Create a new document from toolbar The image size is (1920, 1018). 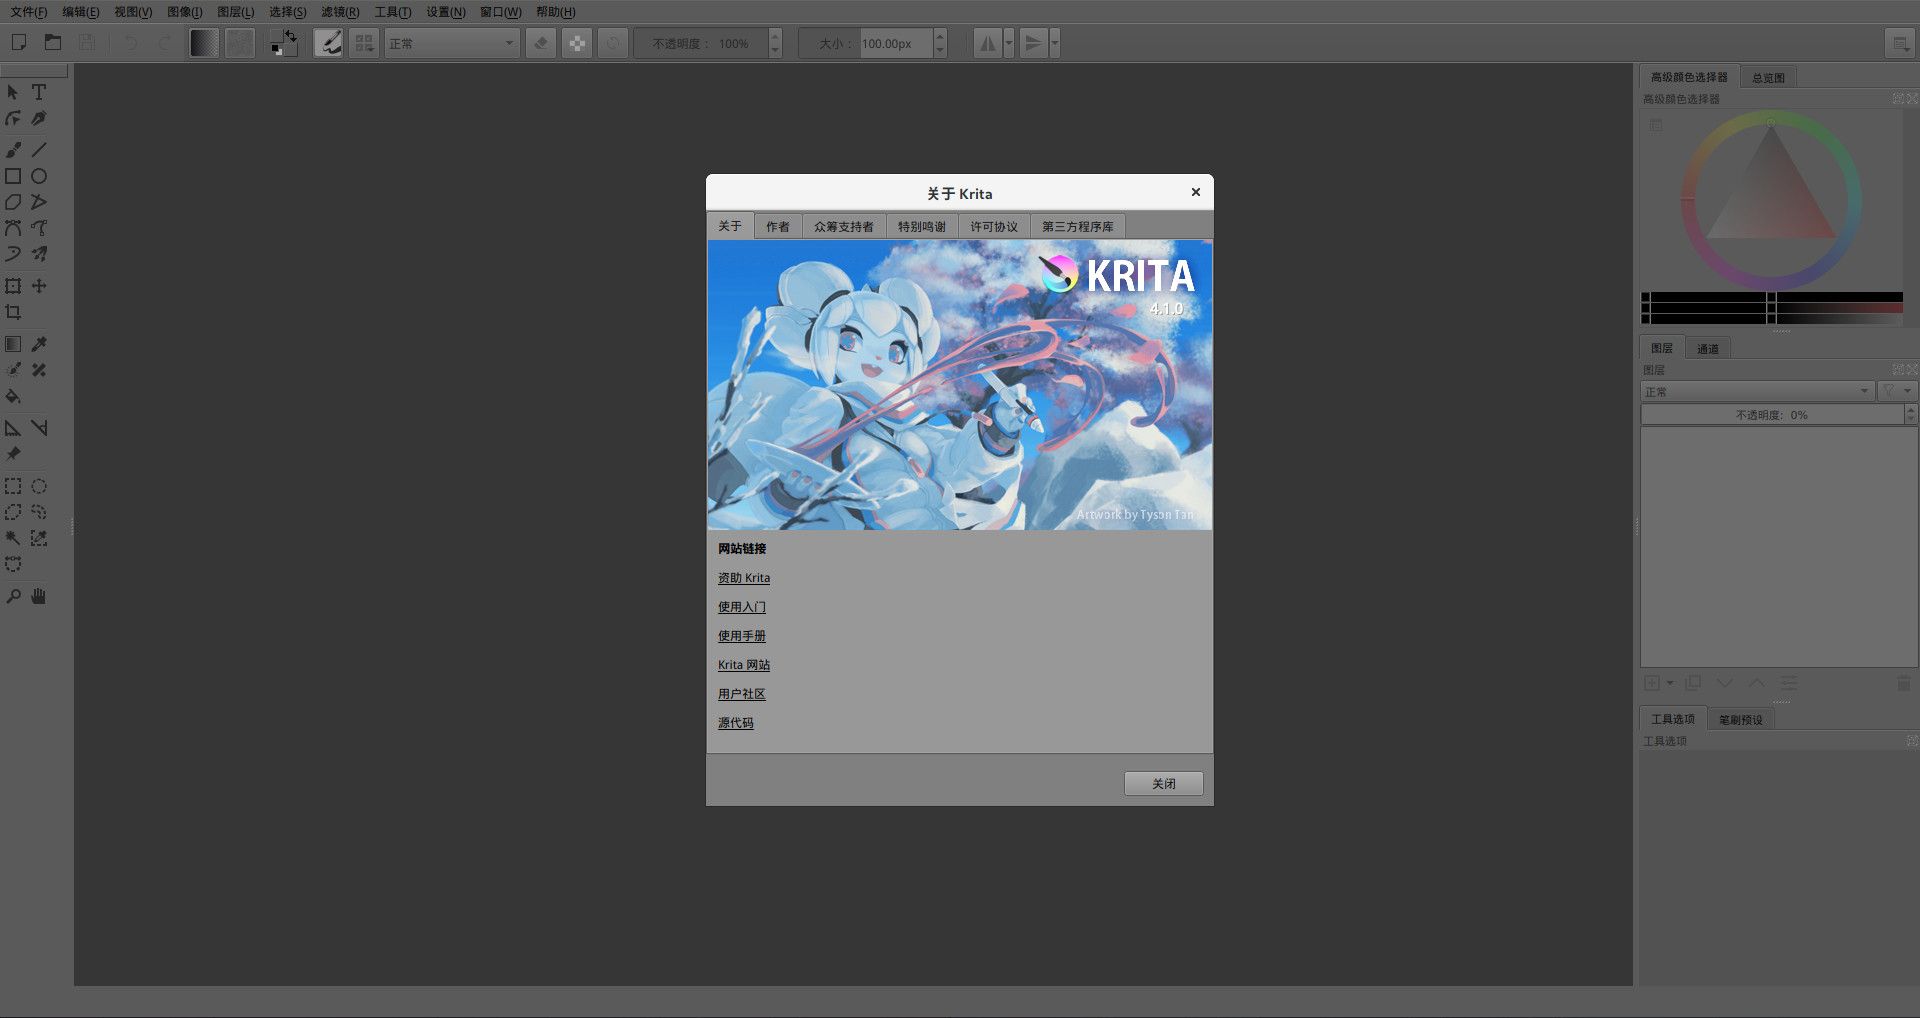coord(18,43)
